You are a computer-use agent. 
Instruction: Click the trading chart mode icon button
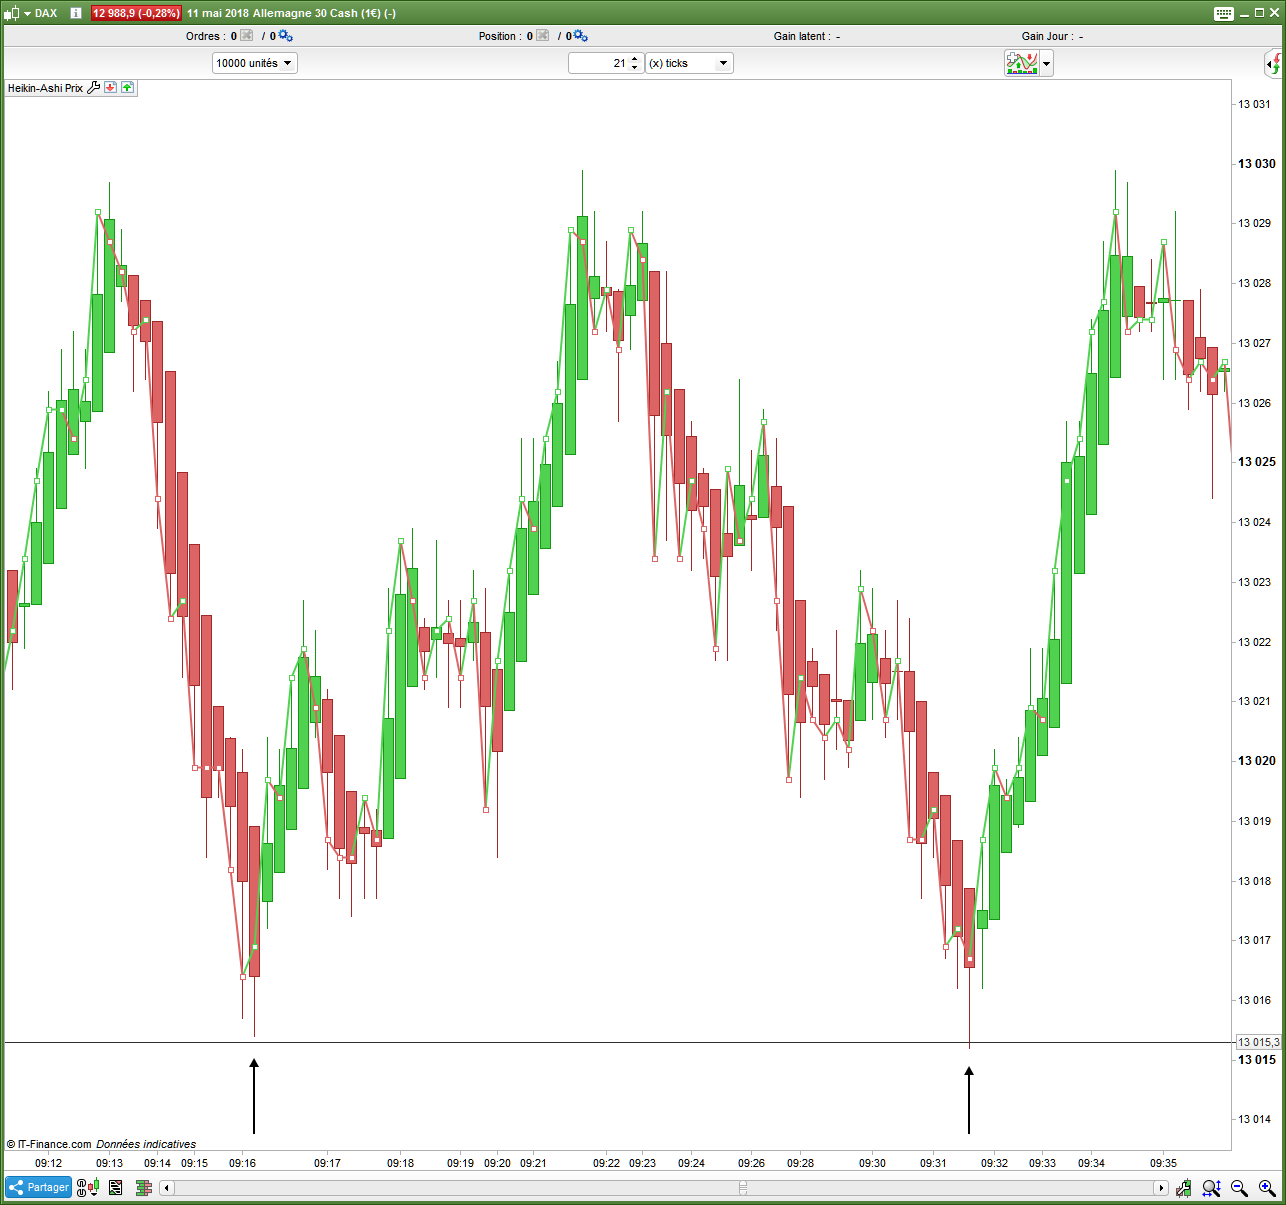click(1022, 63)
